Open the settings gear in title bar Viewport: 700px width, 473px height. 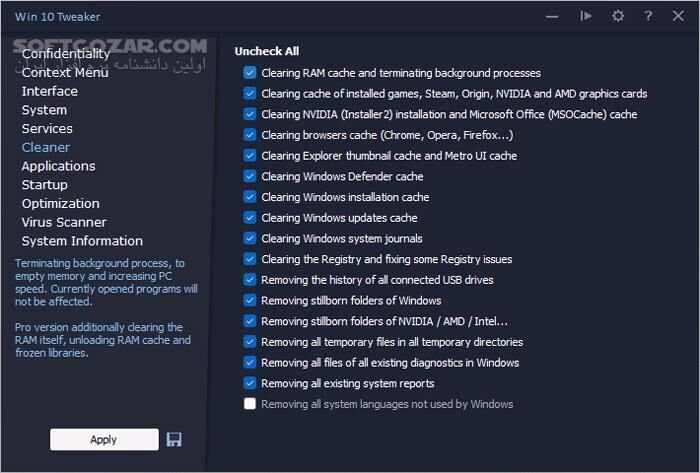pyautogui.click(x=618, y=16)
